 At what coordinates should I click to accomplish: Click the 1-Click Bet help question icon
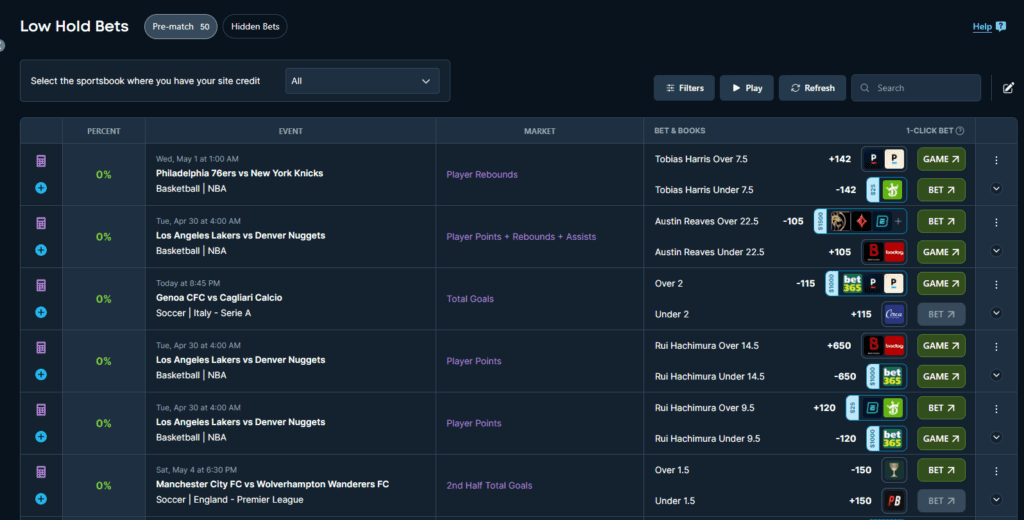point(960,131)
